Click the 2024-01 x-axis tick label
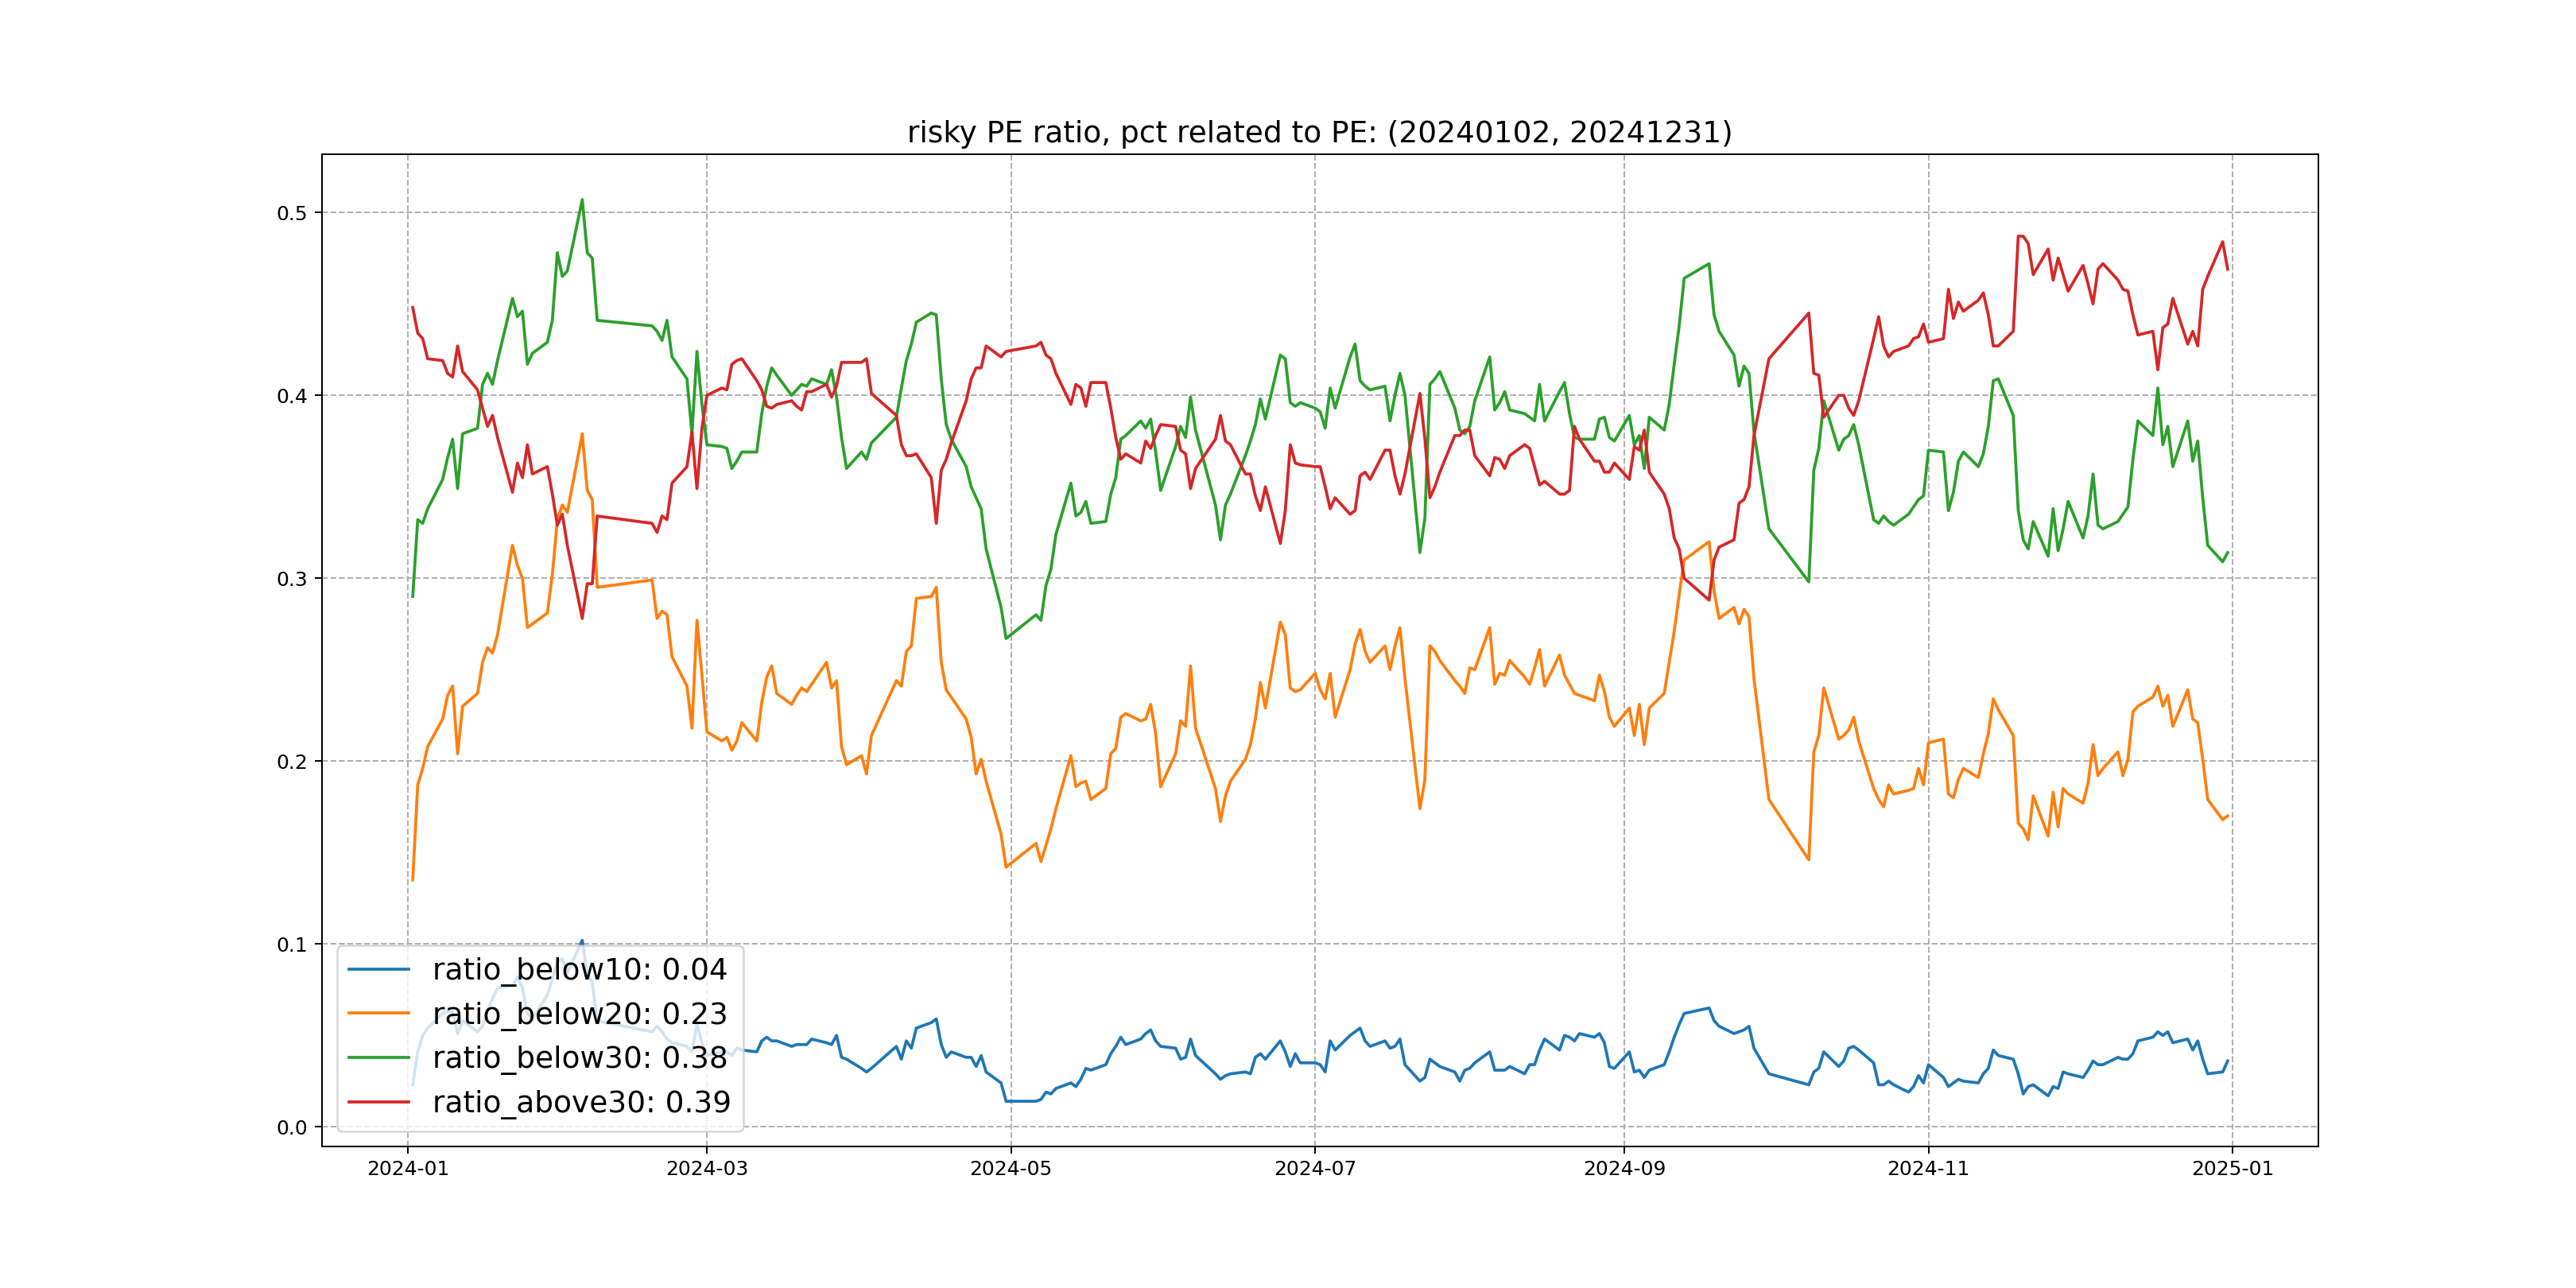This screenshot has width=2576, height=1288. (x=408, y=1168)
